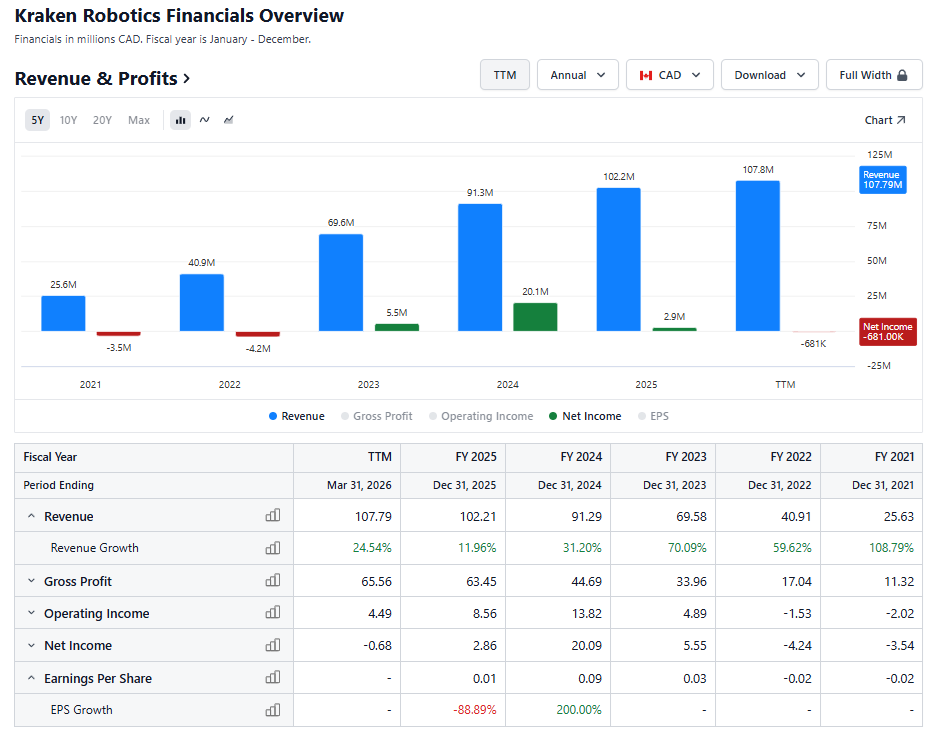
Task: Click the Canadian flag currency icon
Action: pos(646,76)
